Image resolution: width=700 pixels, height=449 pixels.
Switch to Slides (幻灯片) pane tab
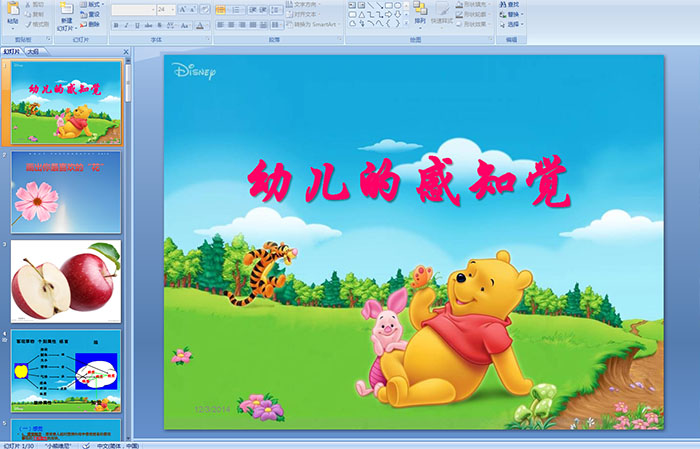[12, 52]
